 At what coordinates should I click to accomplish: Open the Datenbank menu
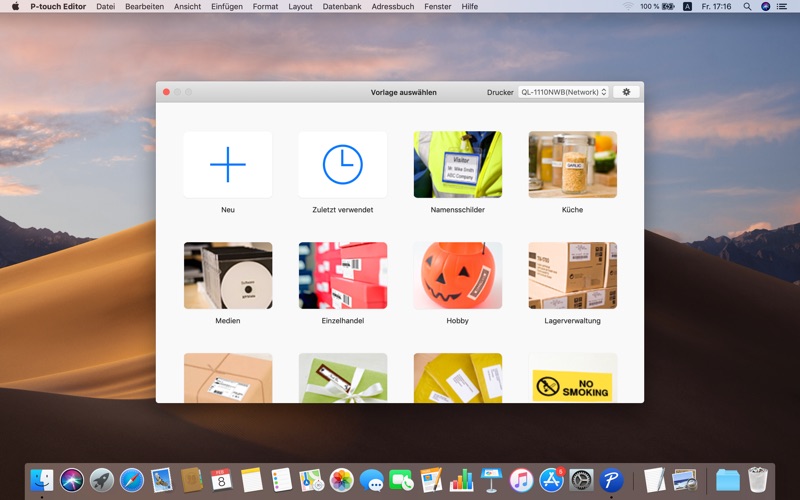click(342, 6)
